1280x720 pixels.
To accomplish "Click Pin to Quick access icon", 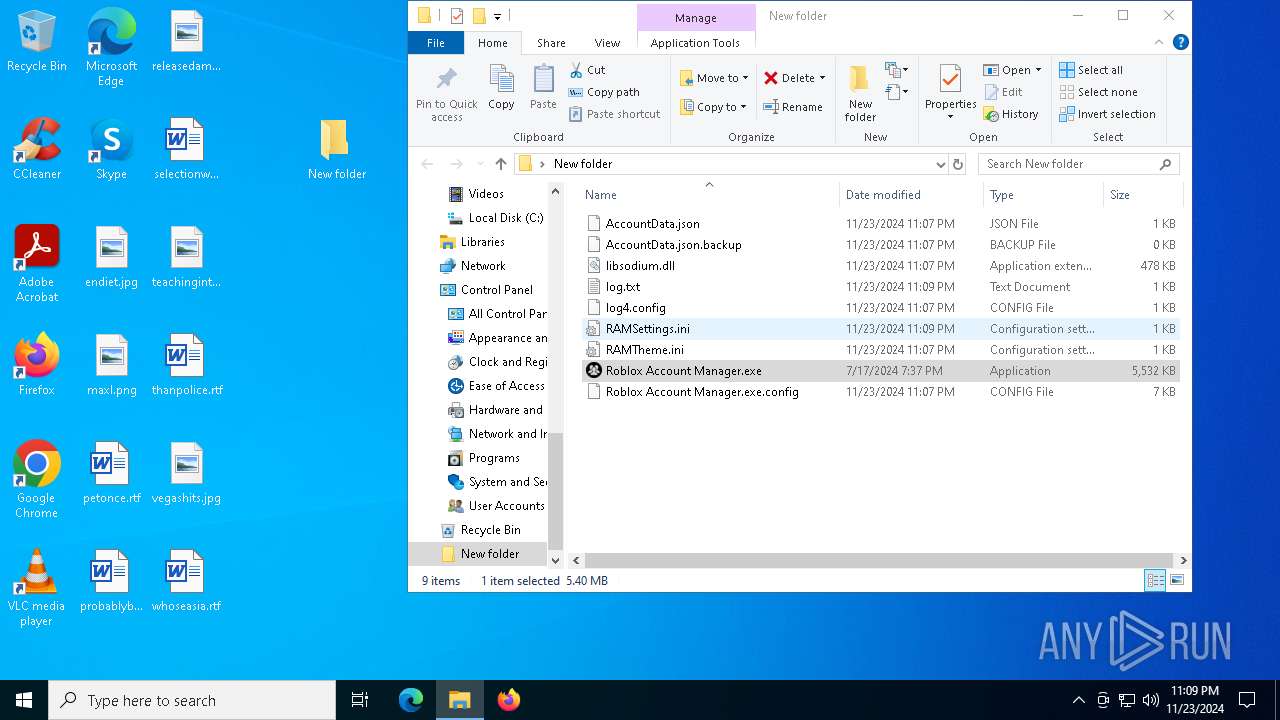I will [447, 93].
